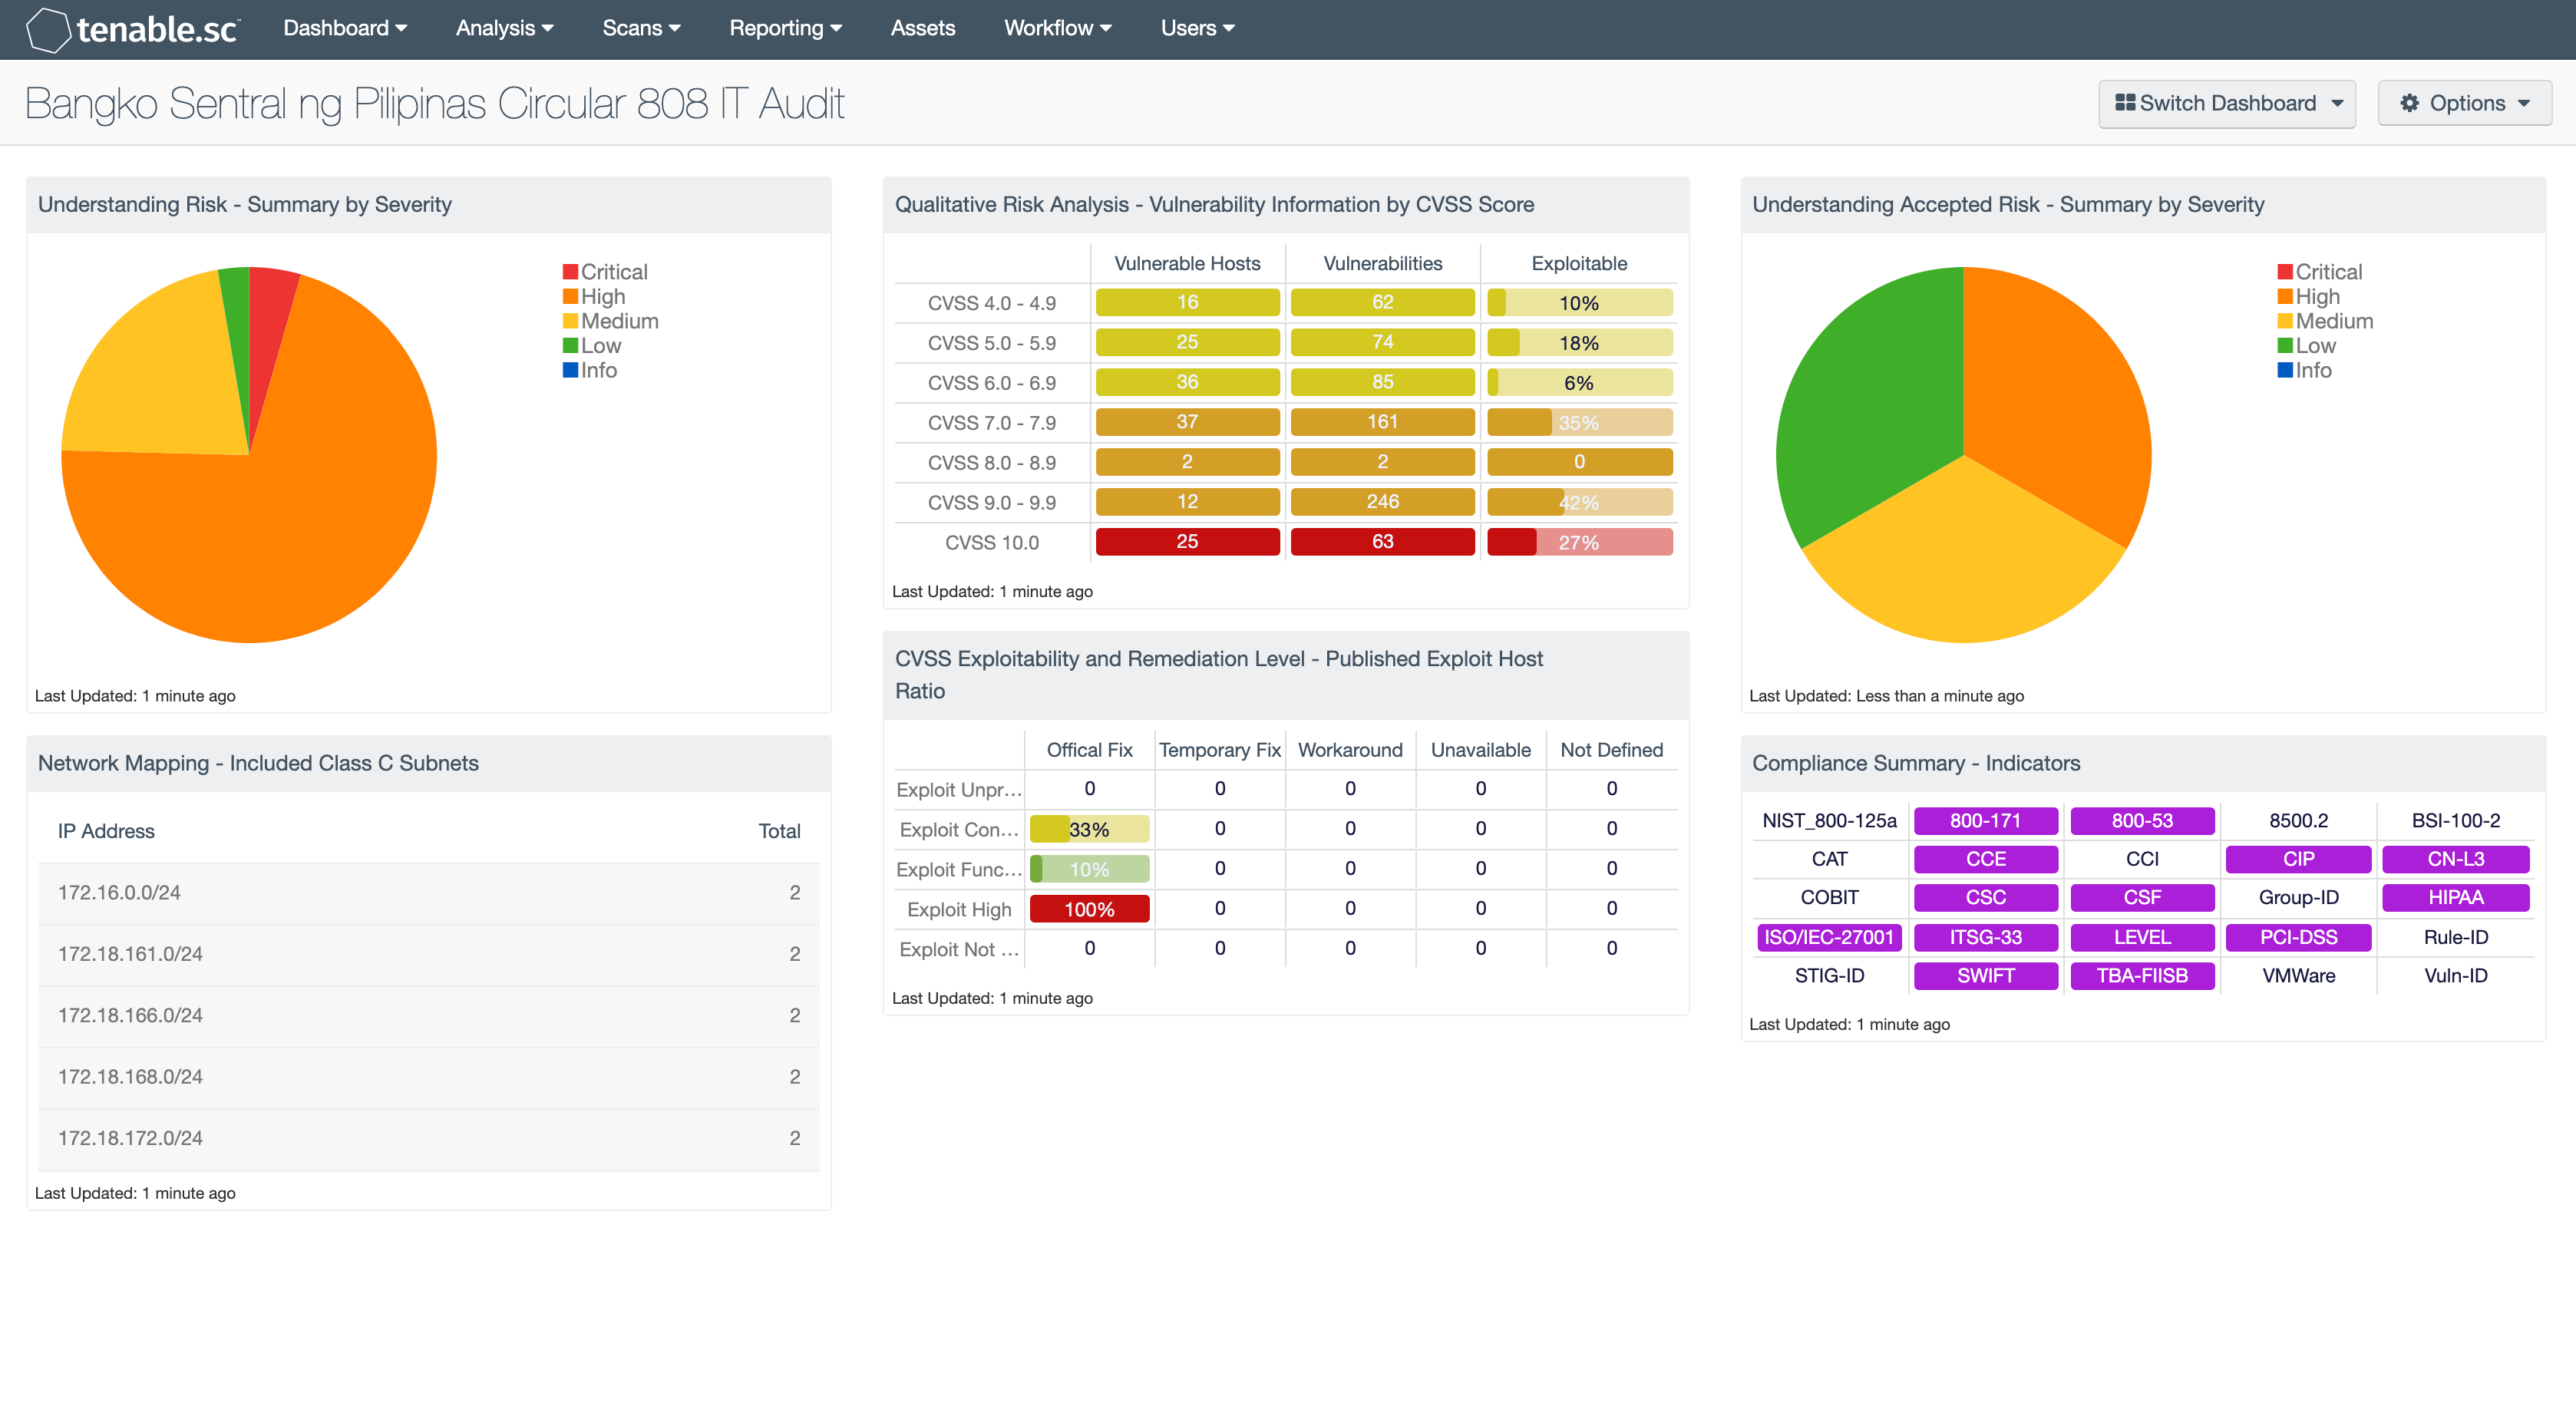Open the Users menu
This screenshot has width=2576, height=1406.
[1197, 28]
